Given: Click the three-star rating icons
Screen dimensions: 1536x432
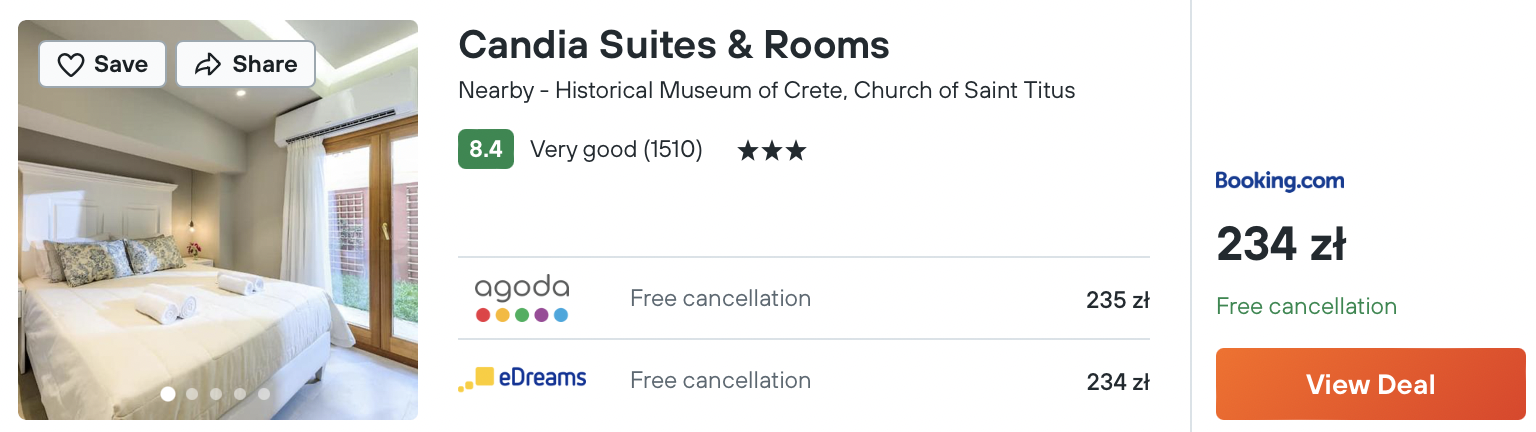Looking at the screenshot, I should [771, 151].
